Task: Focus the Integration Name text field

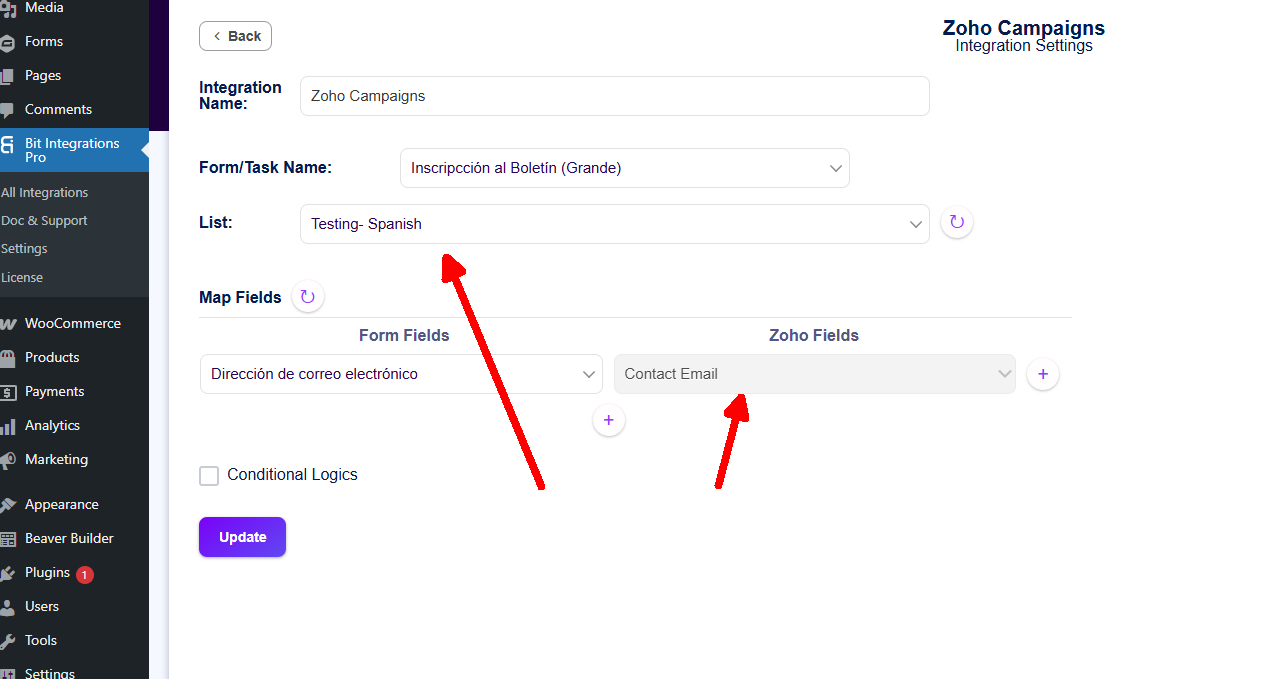Action: coord(614,96)
